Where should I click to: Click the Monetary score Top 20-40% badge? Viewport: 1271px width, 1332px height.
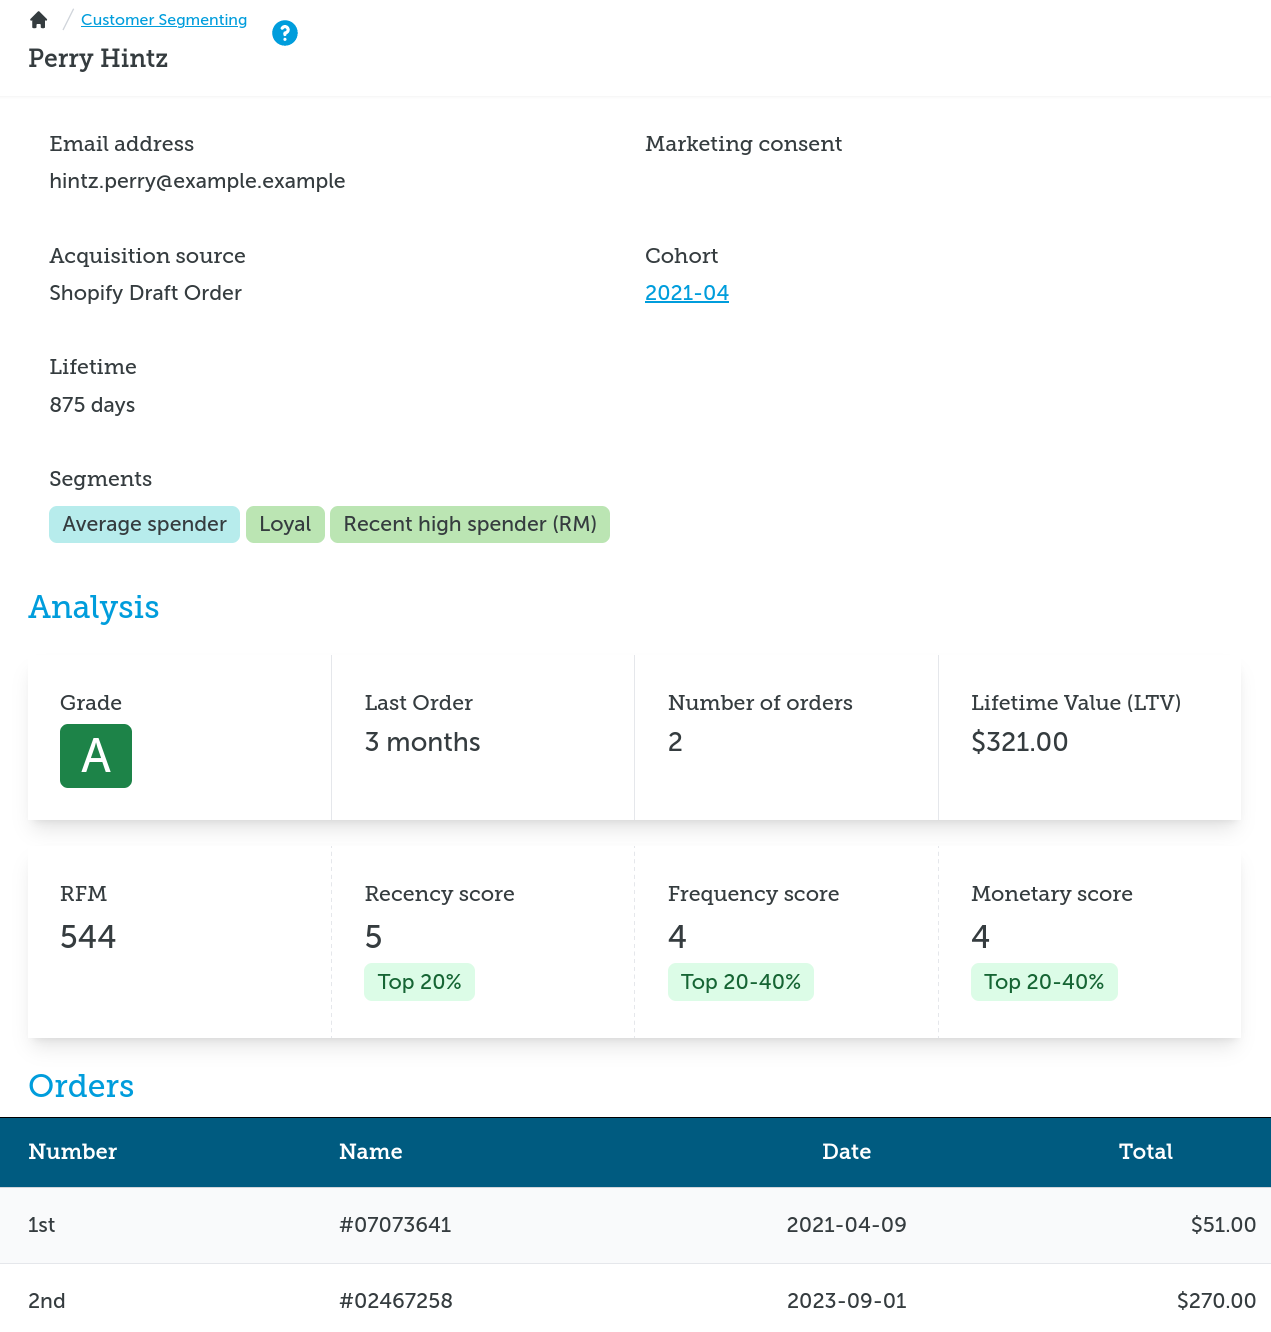click(x=1044, y=982)
